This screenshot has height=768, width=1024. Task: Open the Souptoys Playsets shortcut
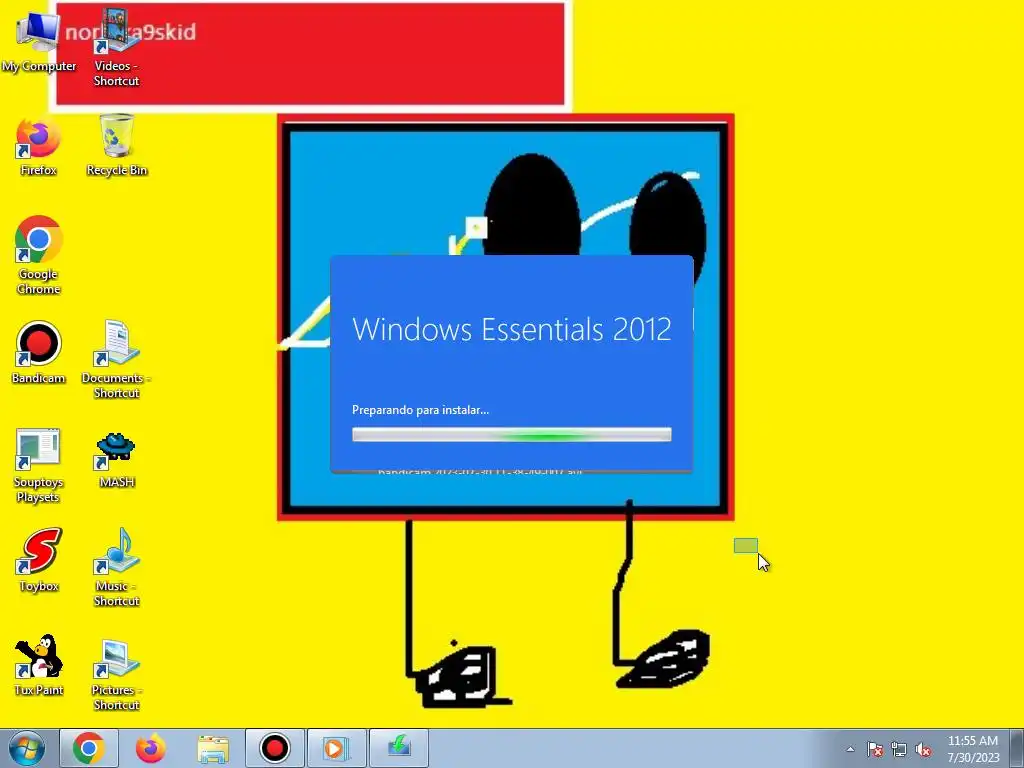coord(39,466)
